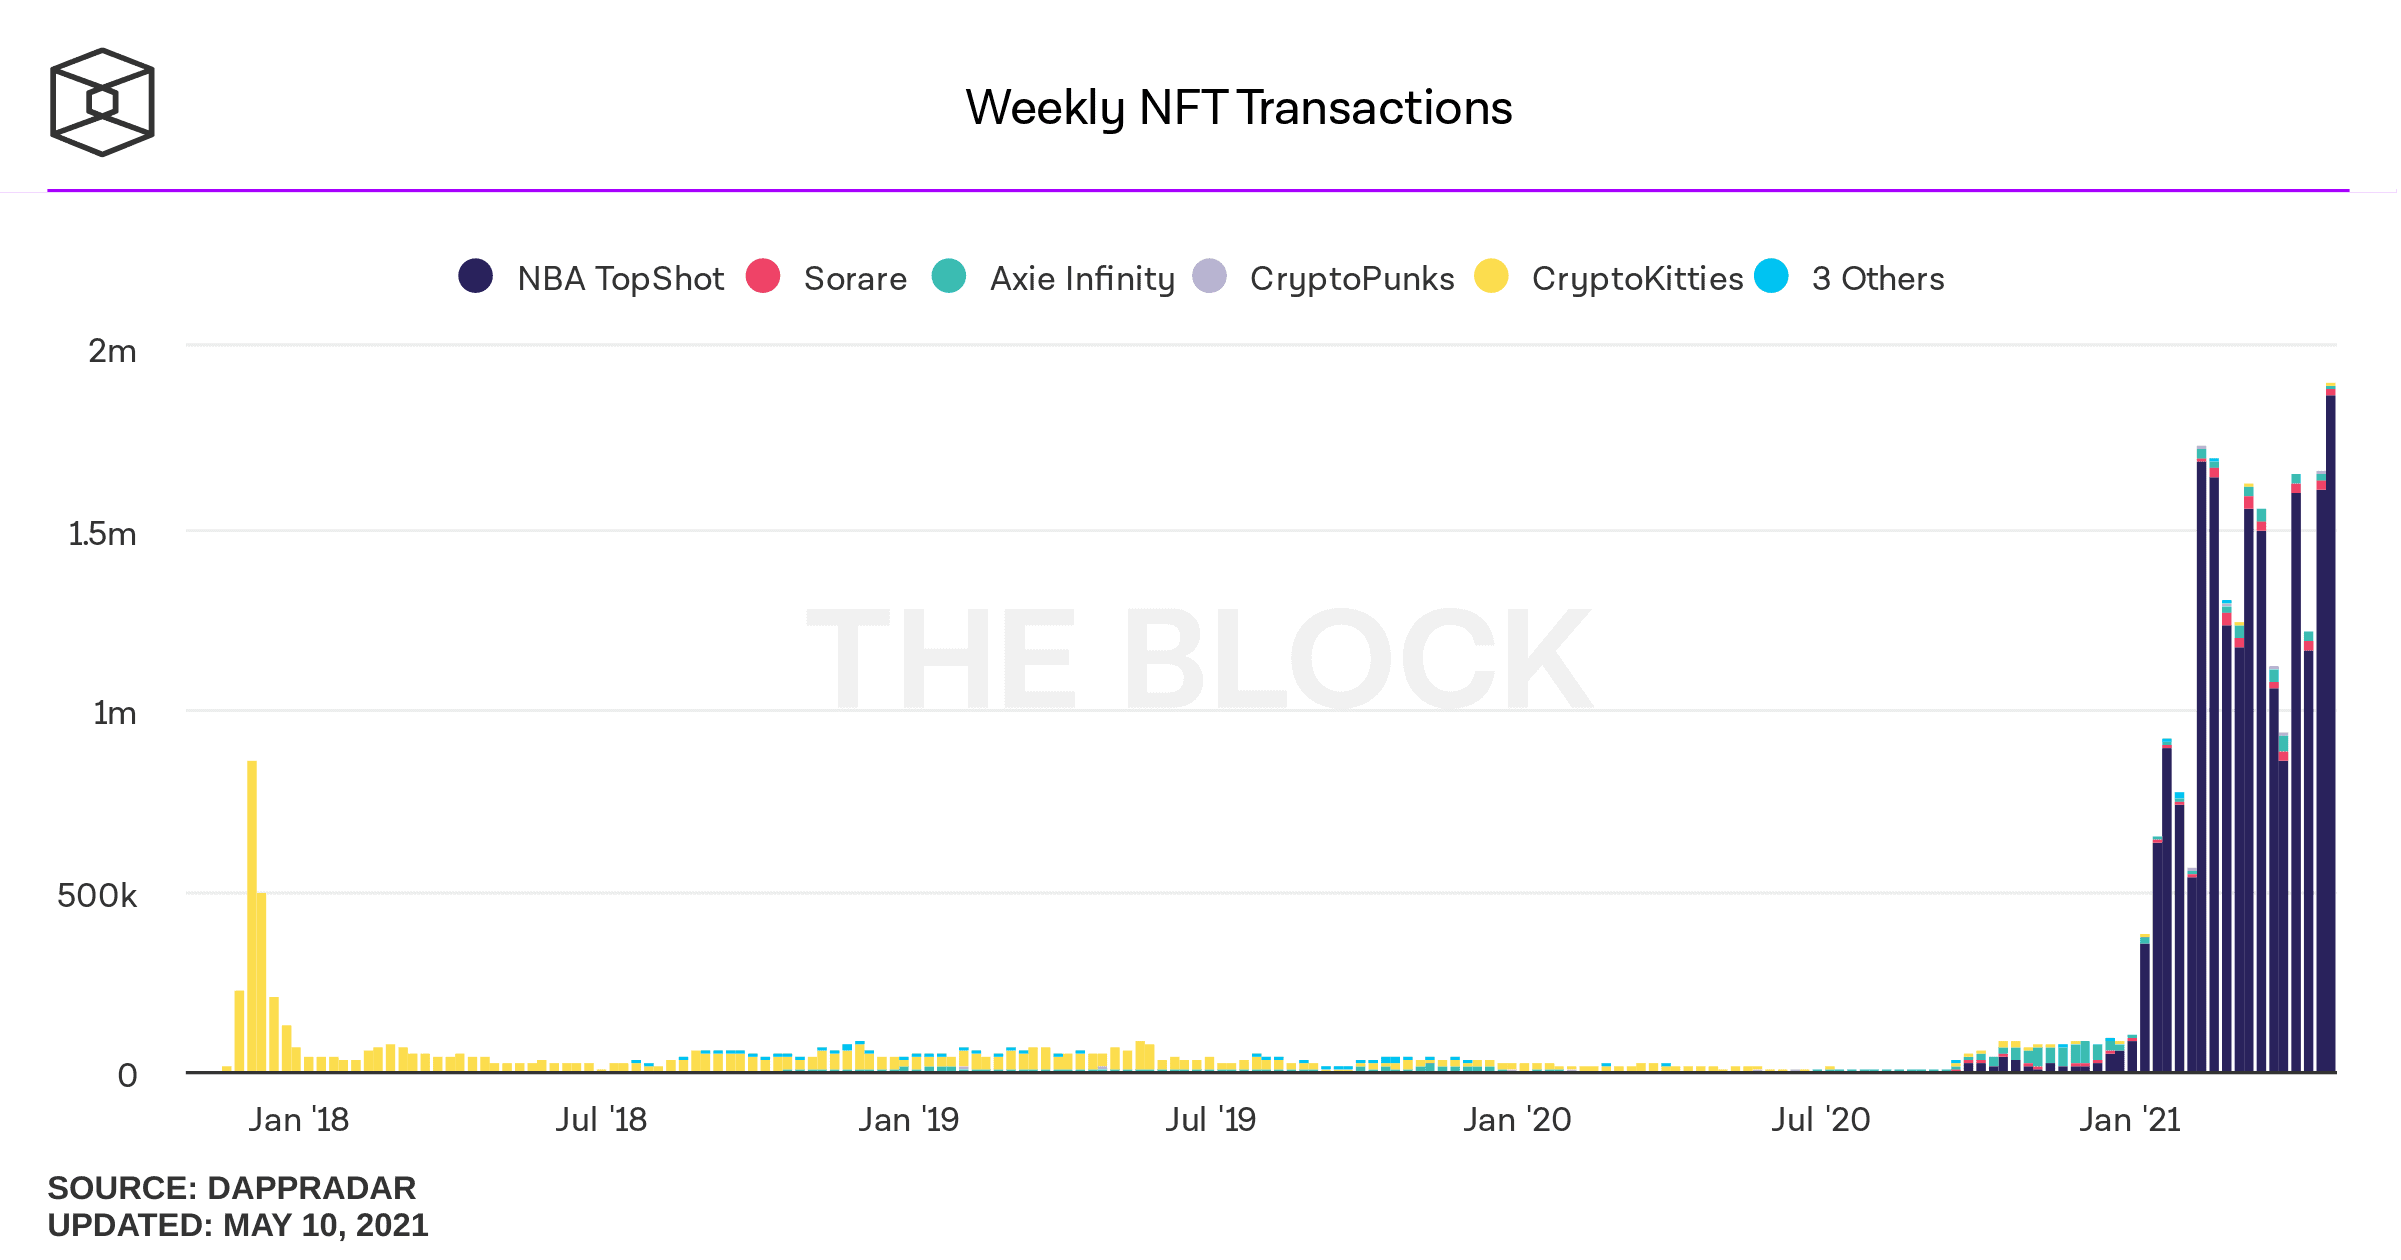Toggle the 3 Others series label
This screenshot has height=1260, width=2401.
1878,279
